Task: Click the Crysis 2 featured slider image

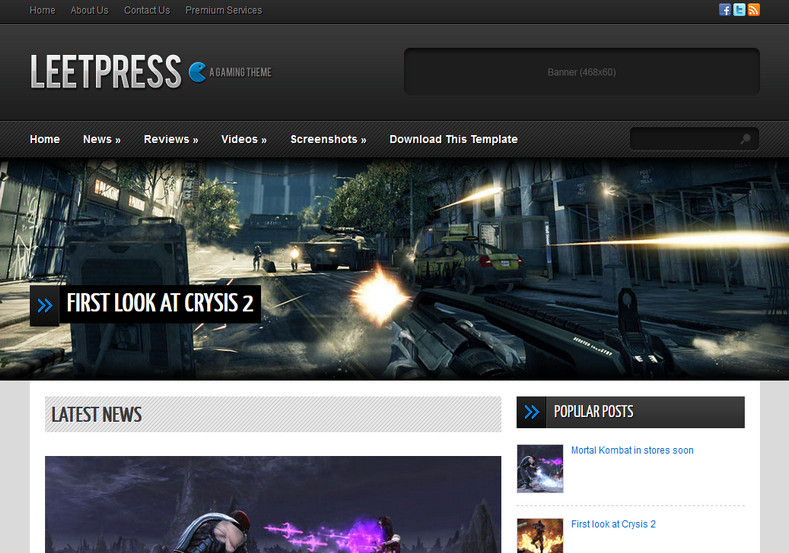Action: point(394,269)
